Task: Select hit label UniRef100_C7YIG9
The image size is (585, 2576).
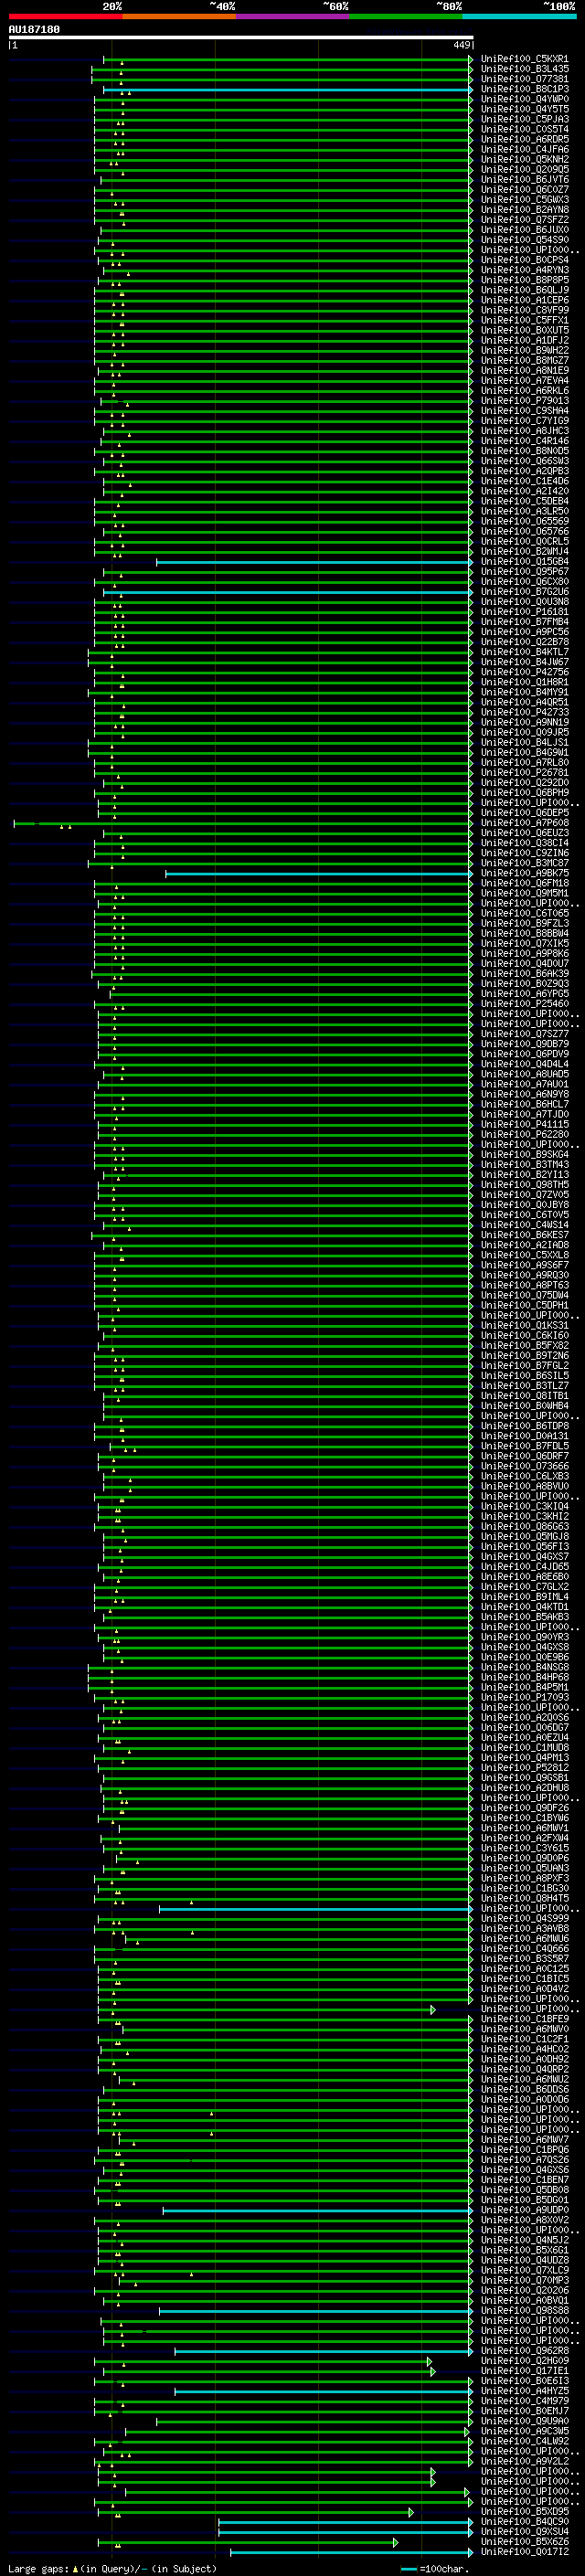Action: 524,421
